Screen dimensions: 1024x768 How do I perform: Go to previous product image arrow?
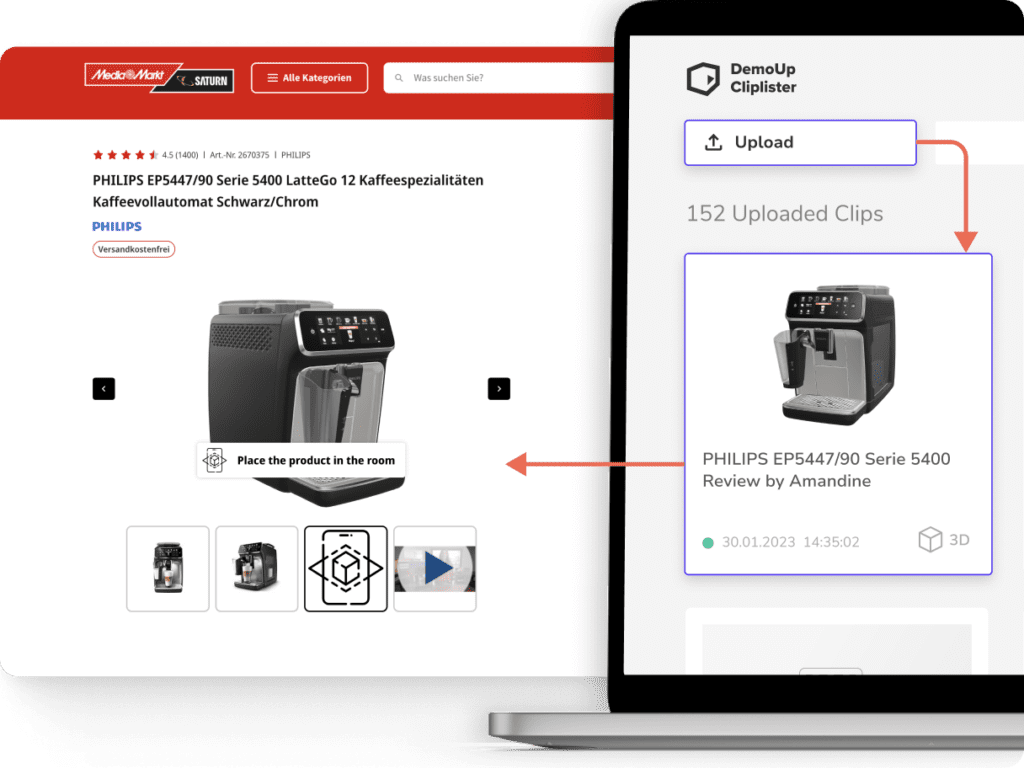click(104, 388)
